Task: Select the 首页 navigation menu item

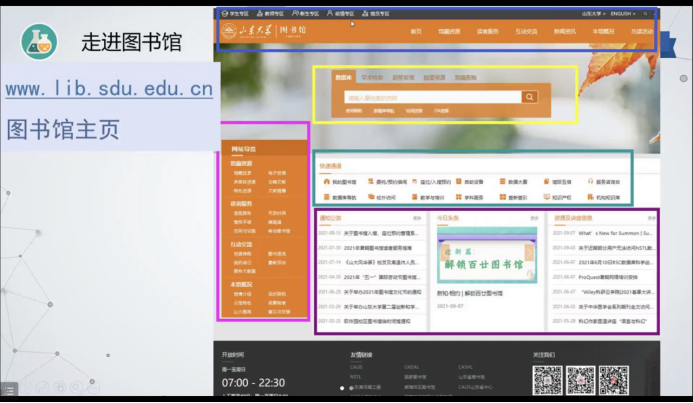Action: coord(416,32)
